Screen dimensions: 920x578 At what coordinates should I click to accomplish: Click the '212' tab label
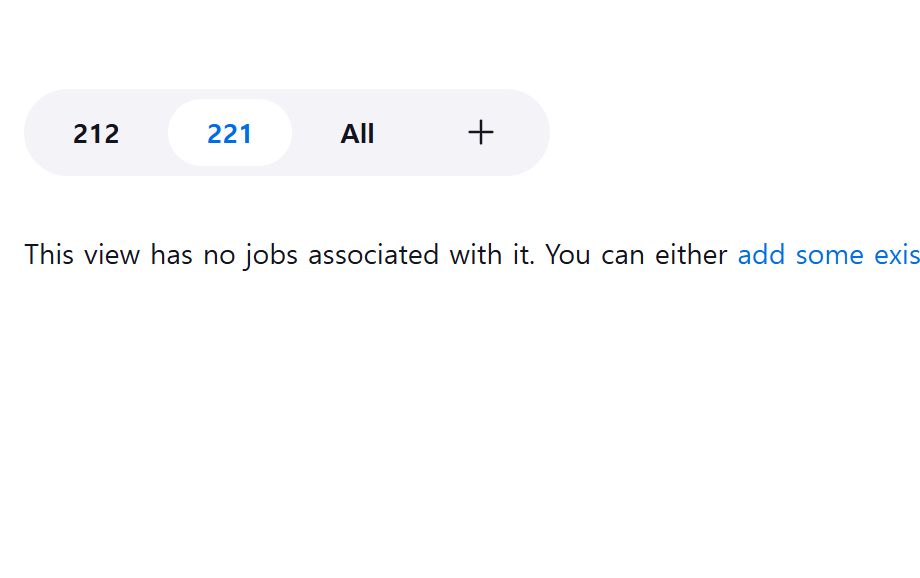pyautogui.click(x=96, y=133)
